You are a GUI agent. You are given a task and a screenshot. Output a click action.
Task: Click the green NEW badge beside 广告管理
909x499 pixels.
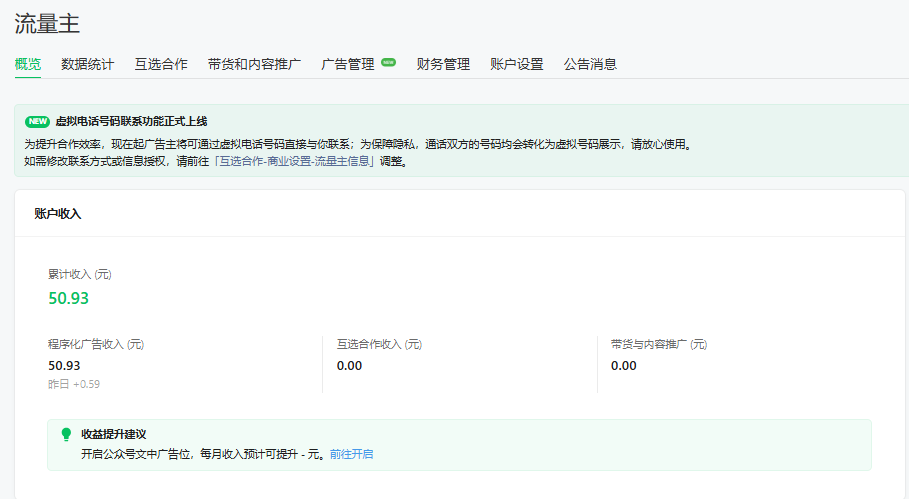tap(388, 63)
